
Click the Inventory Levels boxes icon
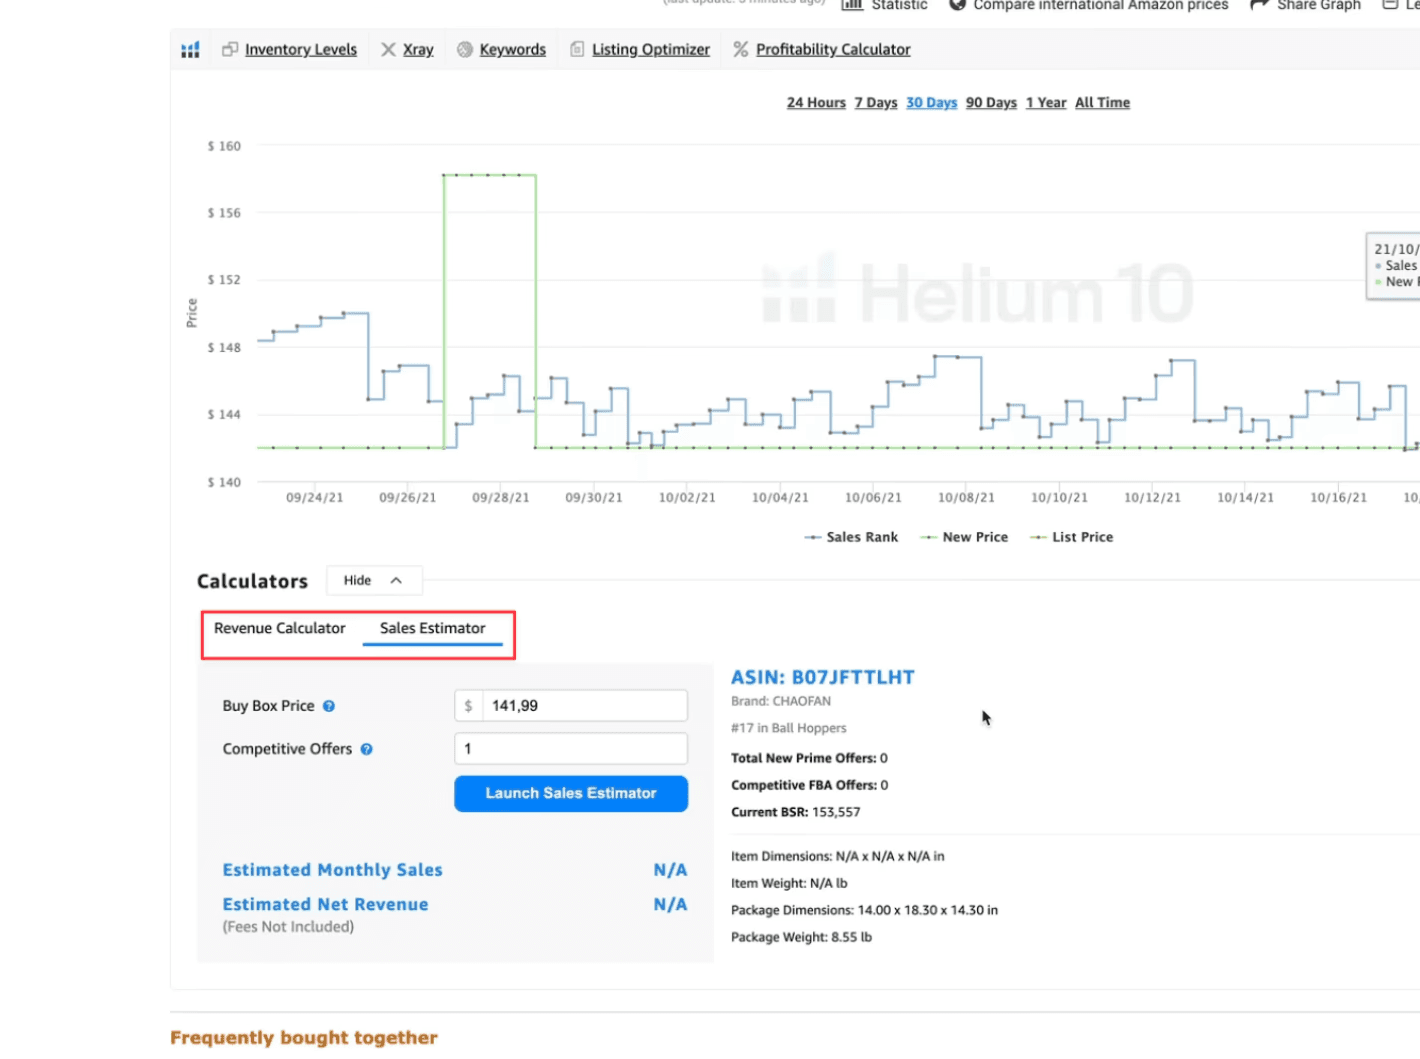coord(230,49)
